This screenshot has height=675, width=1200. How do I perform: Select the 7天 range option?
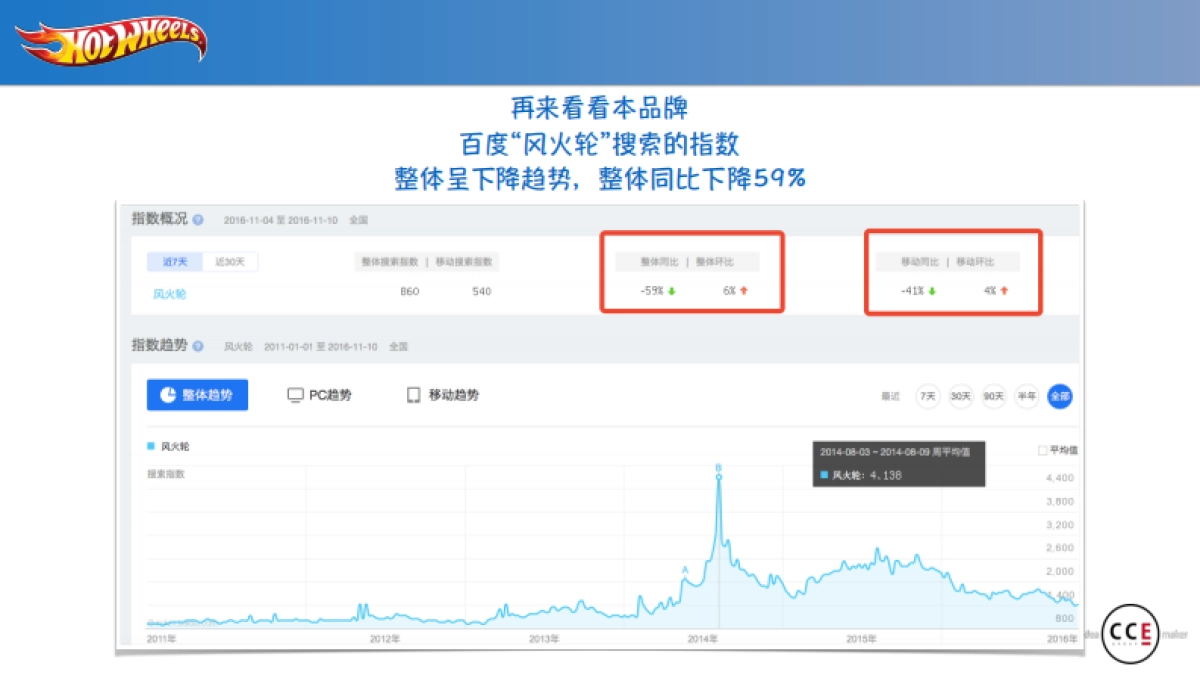point(928,397)
